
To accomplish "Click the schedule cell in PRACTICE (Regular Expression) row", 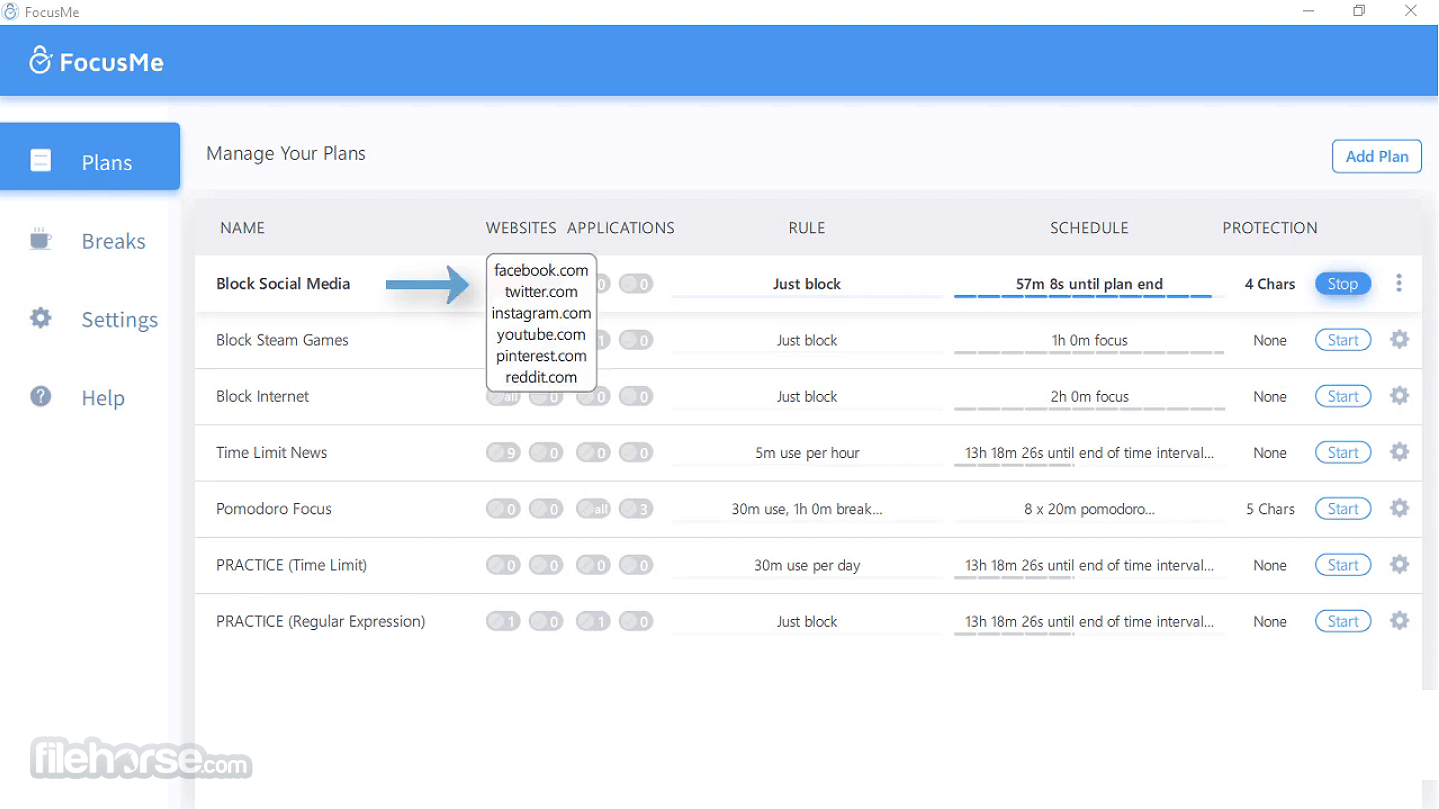I will 1089,621.
